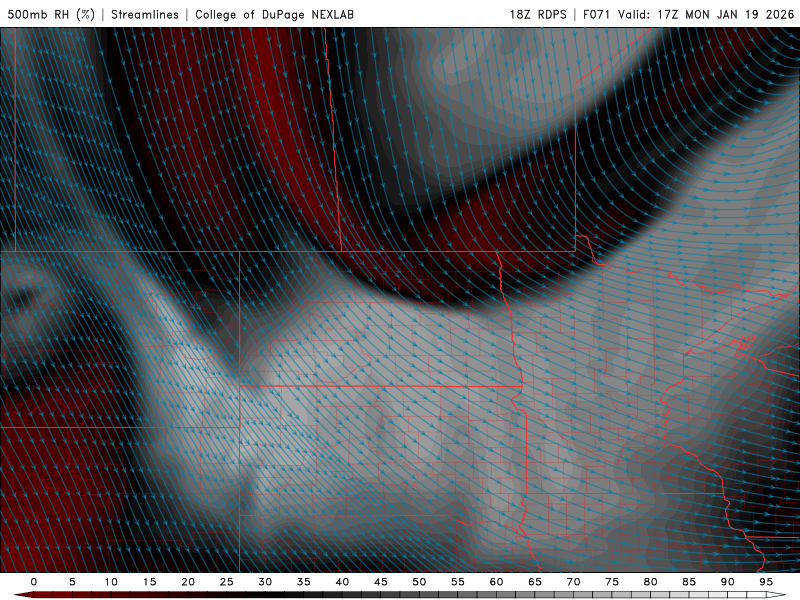Click the 'F071' forecast hour text

point(596,14)
